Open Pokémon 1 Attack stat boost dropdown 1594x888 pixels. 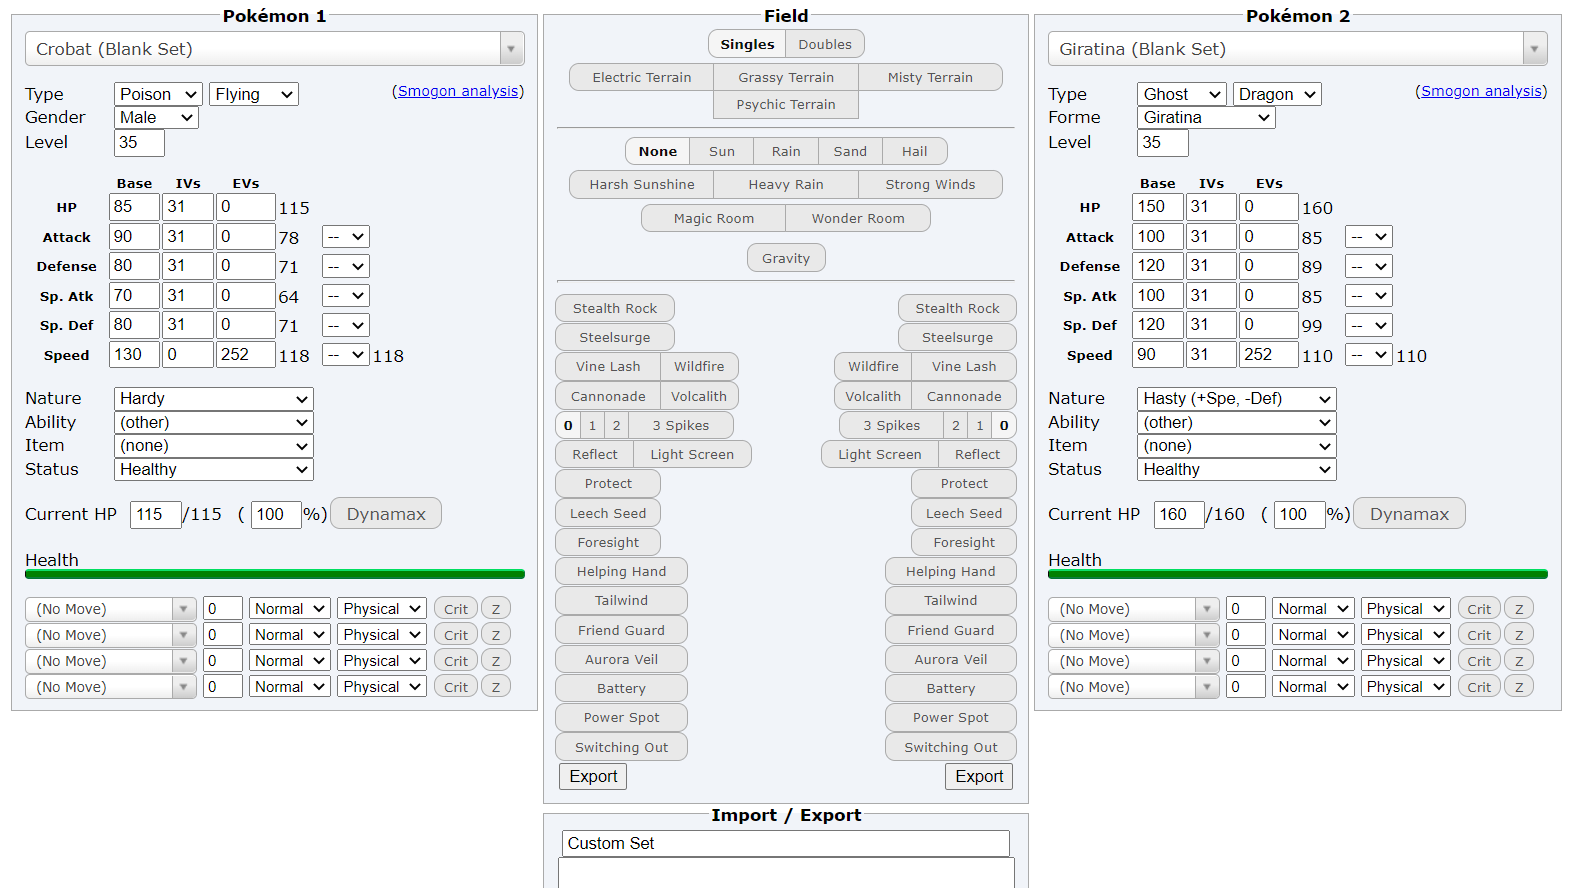click(x=346, y=237)
